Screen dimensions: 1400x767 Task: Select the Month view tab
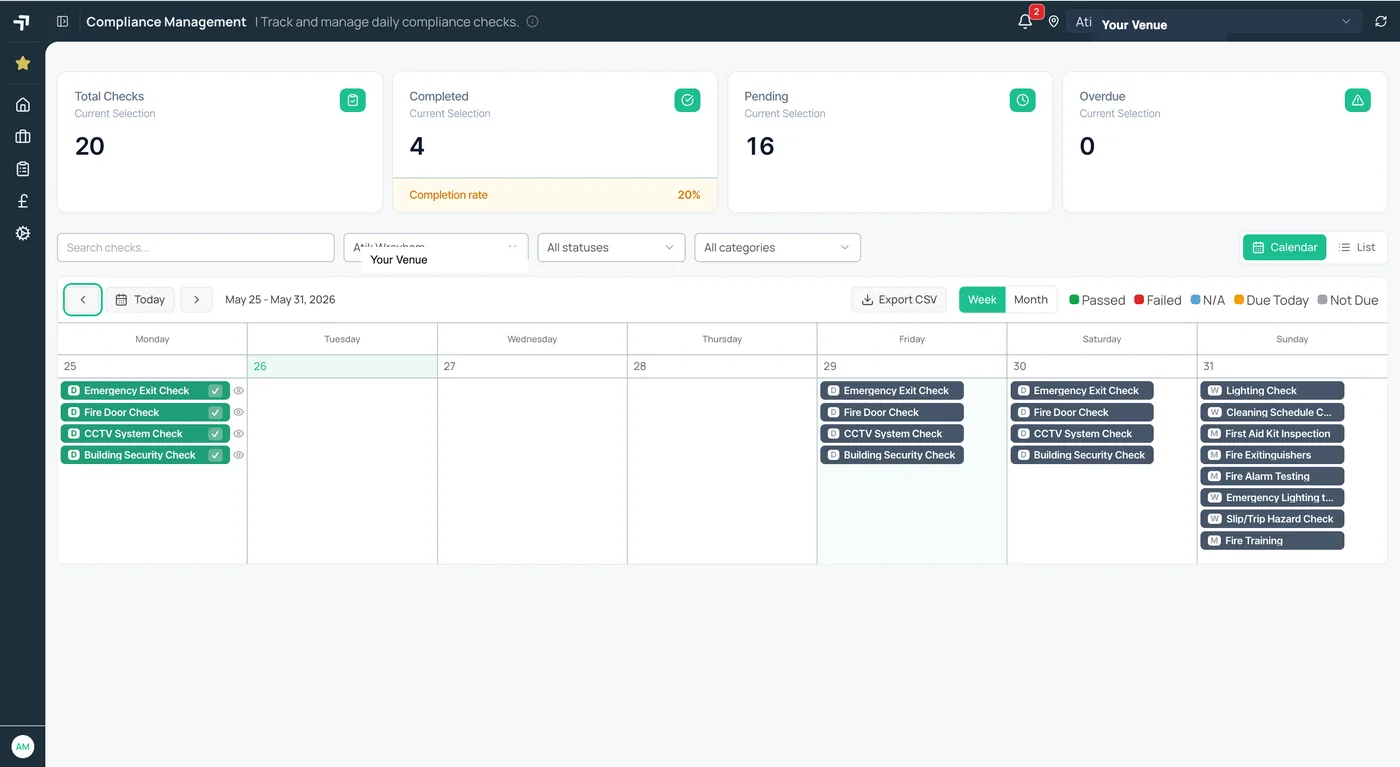tap(1030, 300)
